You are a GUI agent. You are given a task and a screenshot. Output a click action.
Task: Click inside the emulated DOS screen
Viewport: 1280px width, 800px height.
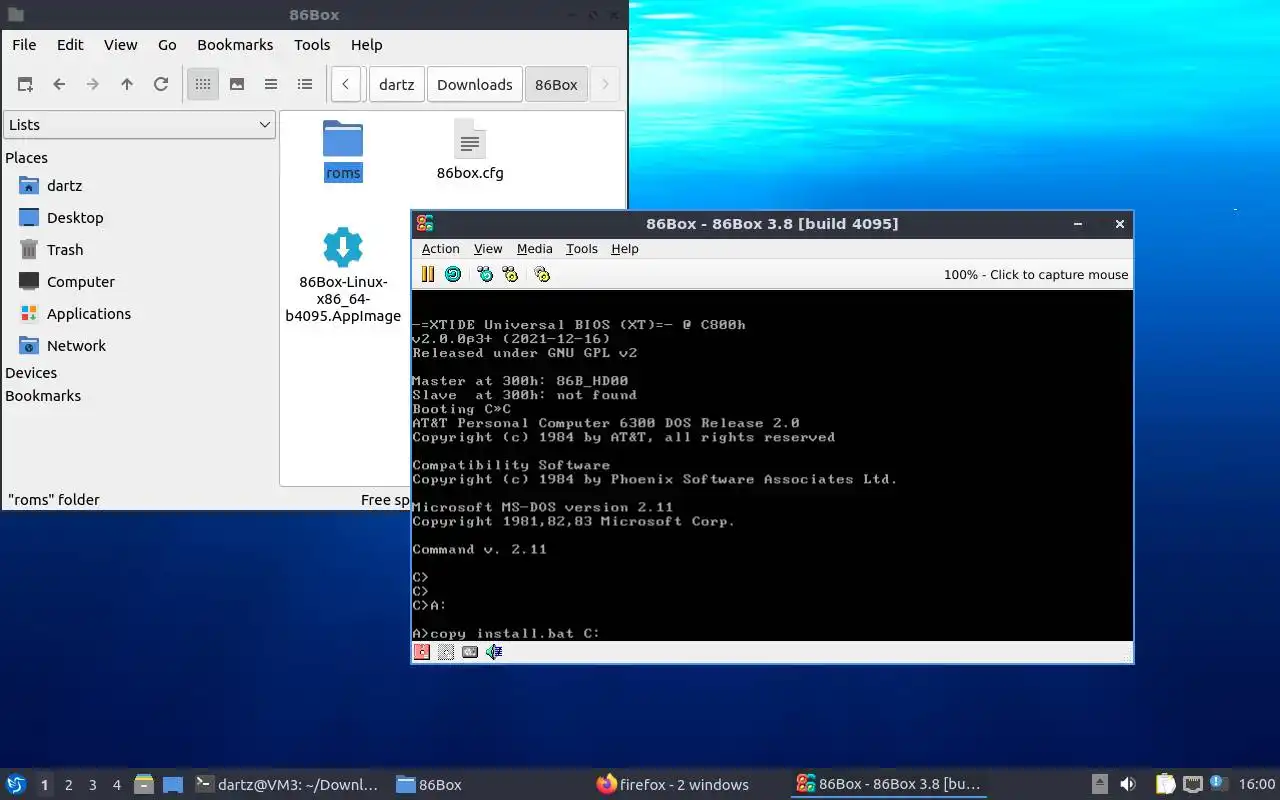[772, 465]
